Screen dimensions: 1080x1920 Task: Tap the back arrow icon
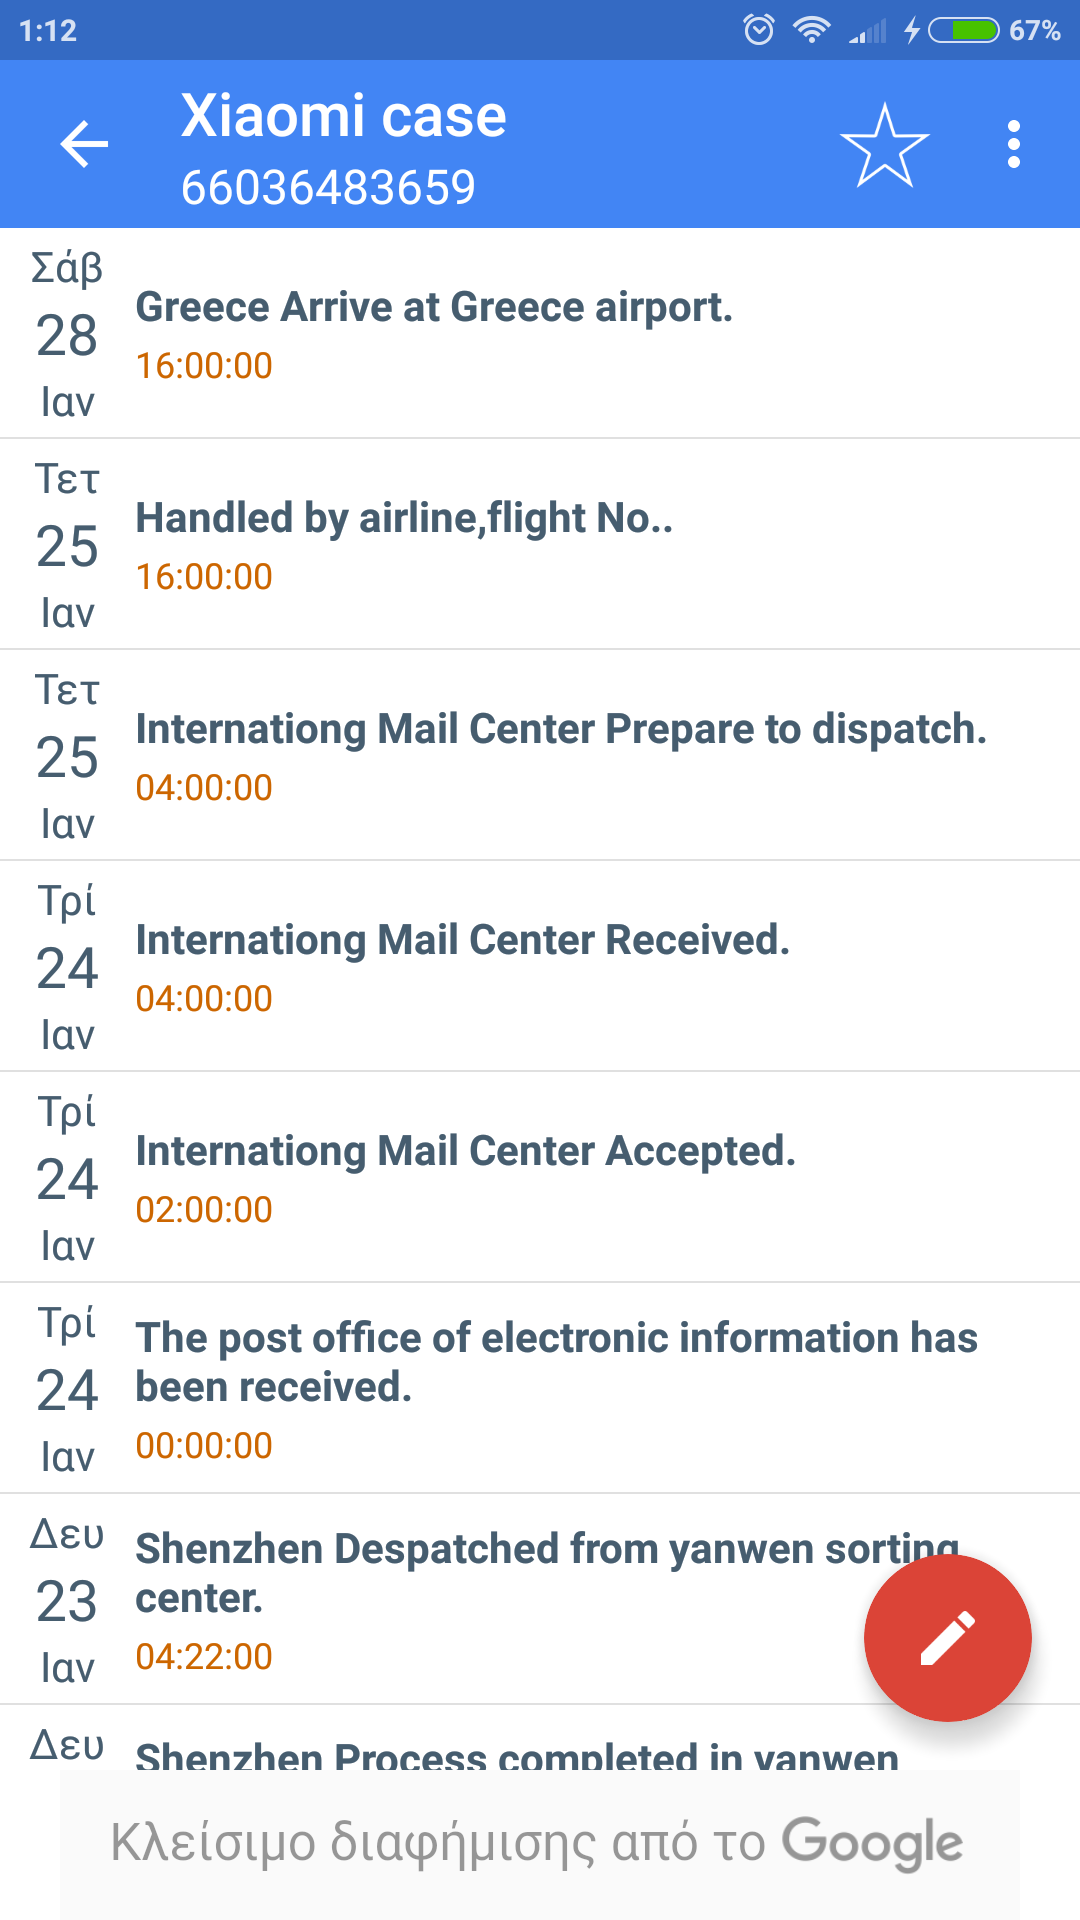point(84,145)
